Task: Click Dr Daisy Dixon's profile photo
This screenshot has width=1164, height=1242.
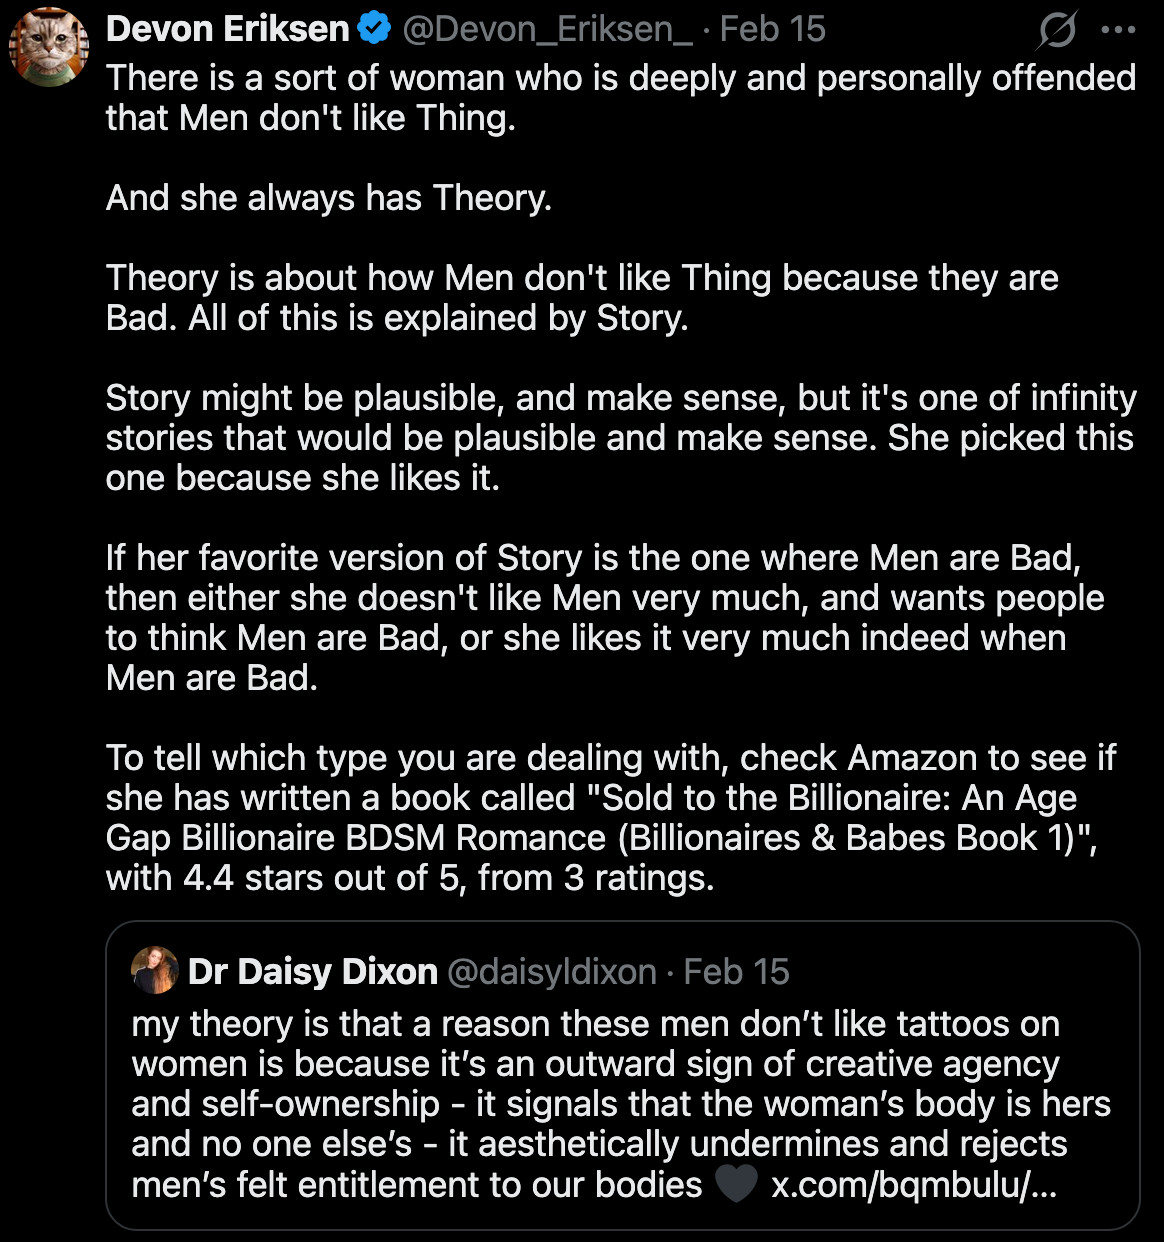Action: pos(155,971)
